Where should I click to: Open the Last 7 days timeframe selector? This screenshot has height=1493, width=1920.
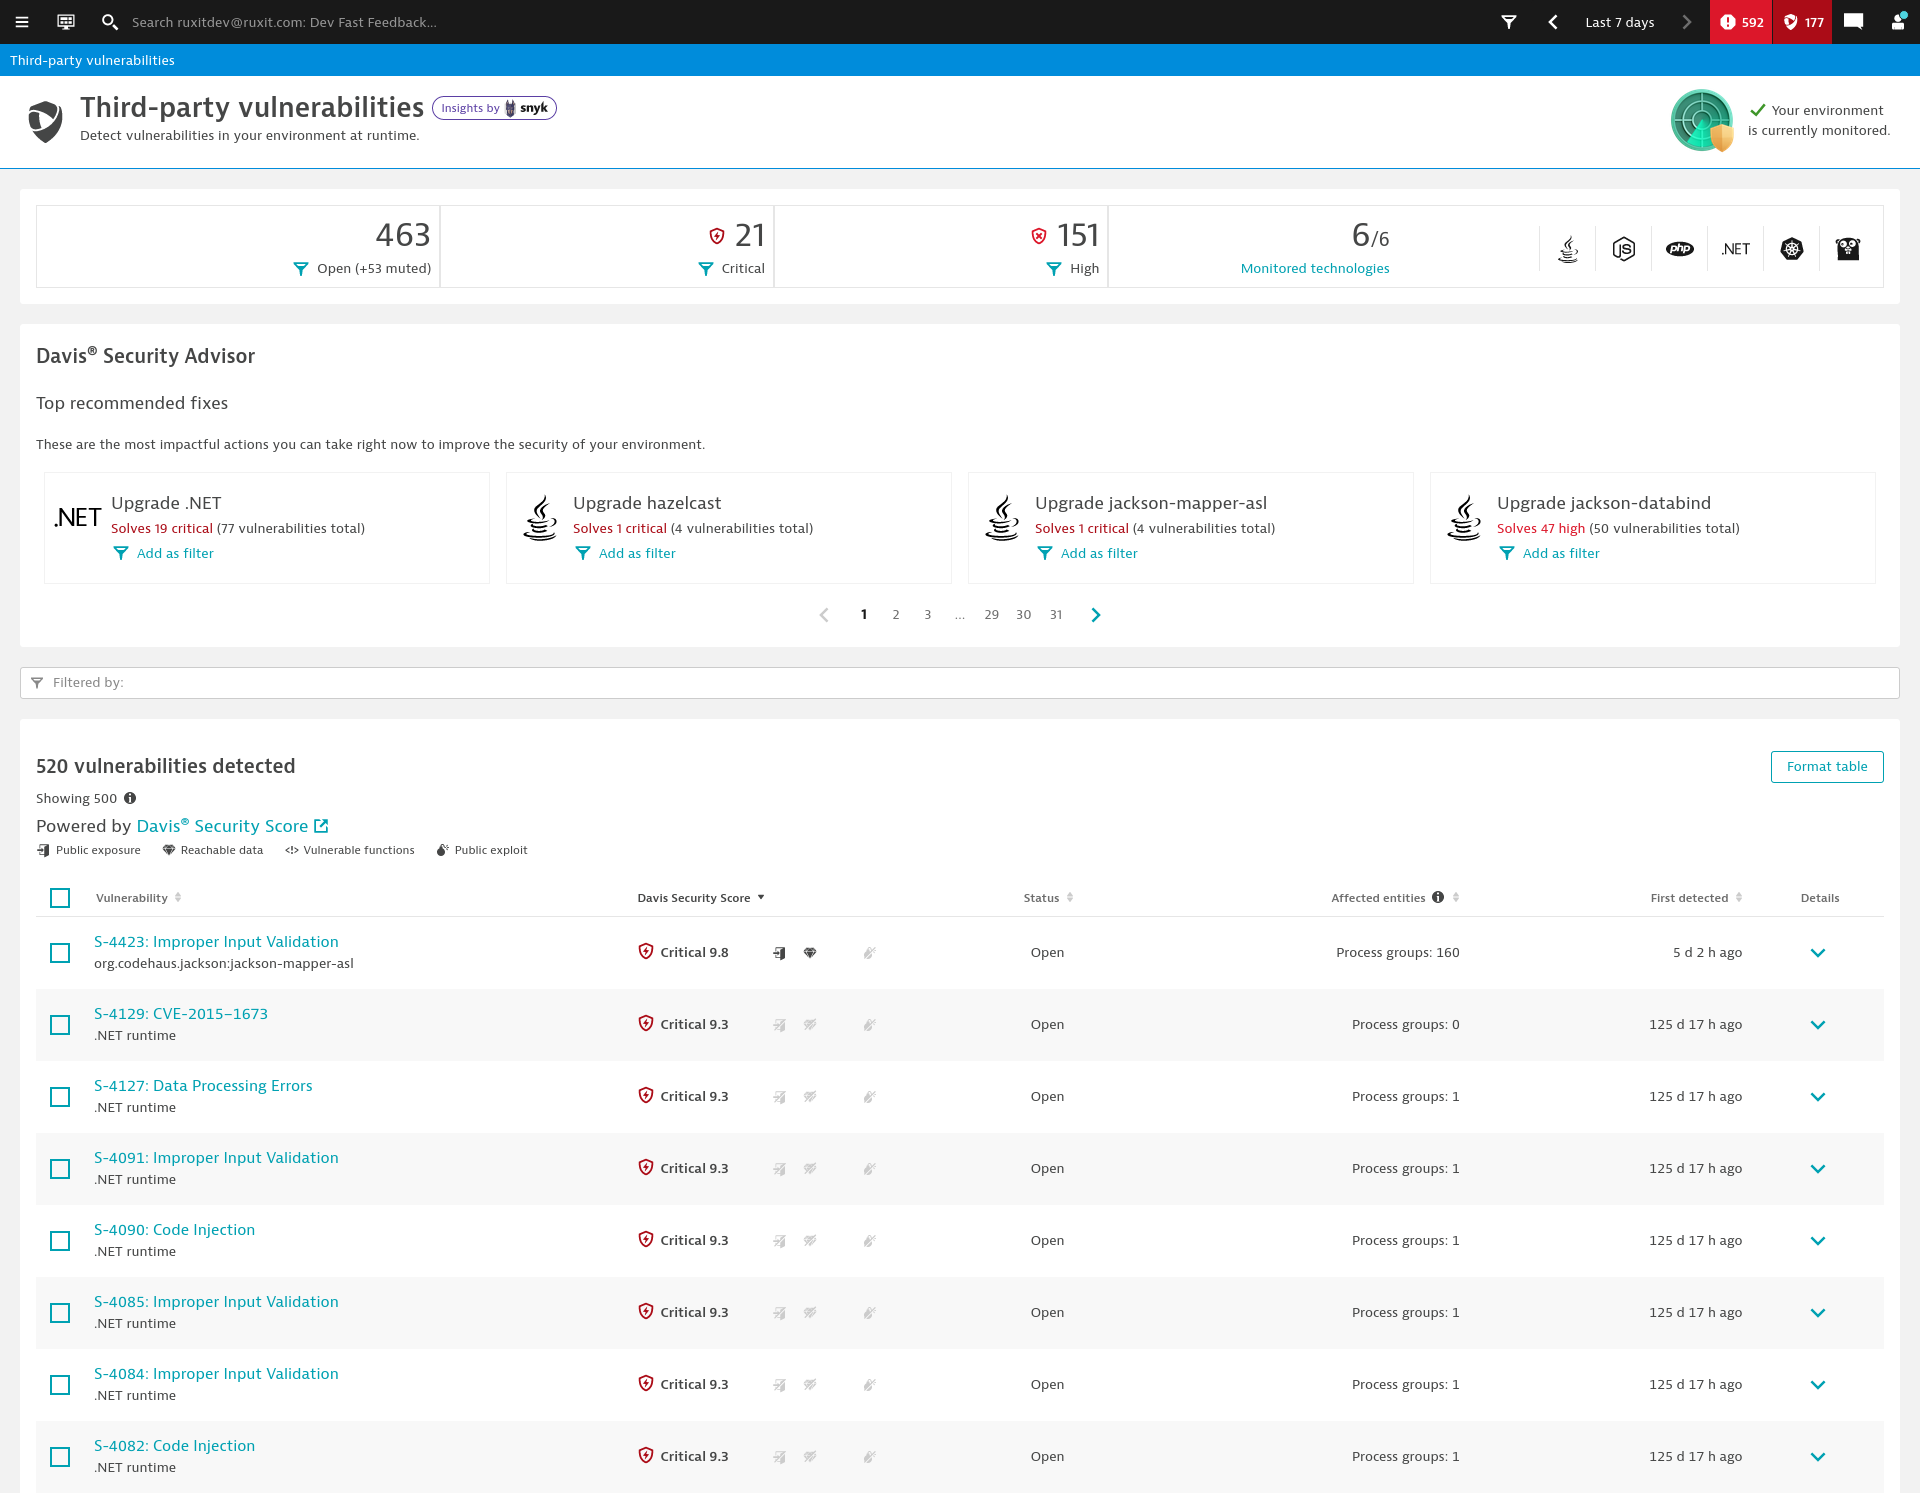pos(1619,22)
